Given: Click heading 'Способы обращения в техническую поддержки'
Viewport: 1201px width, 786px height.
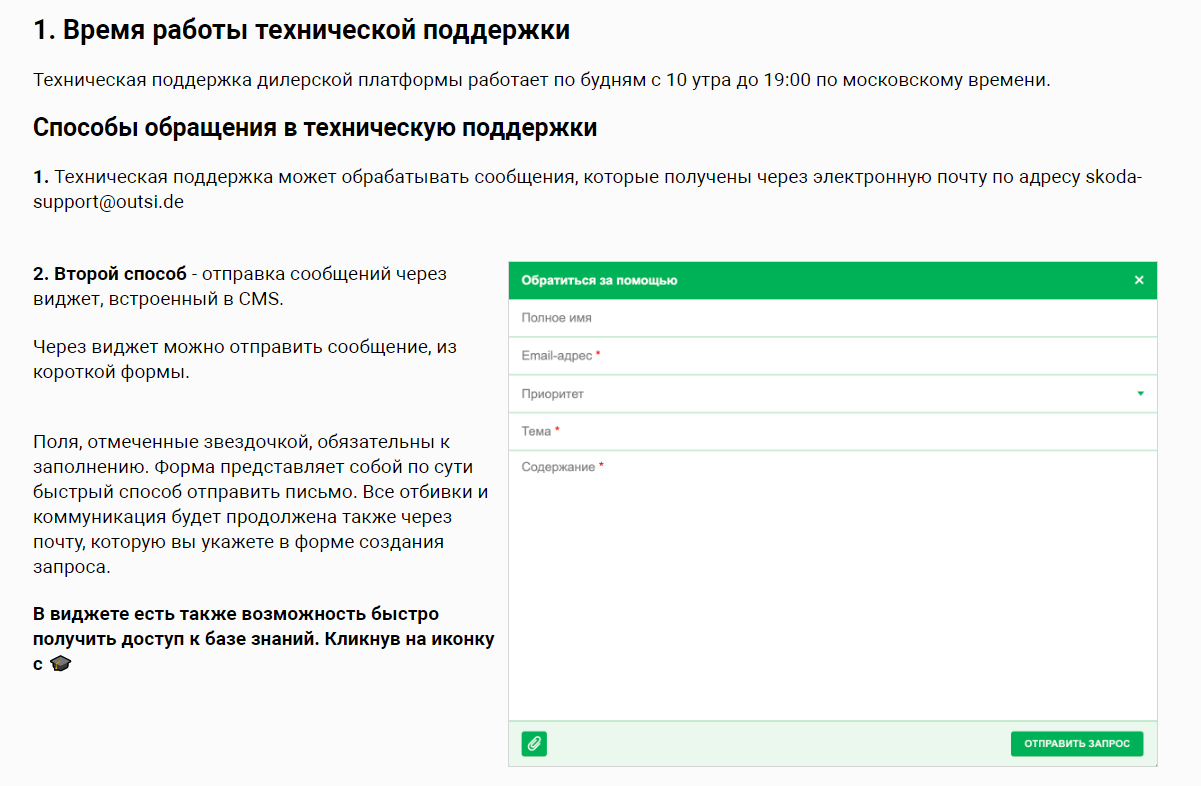Looking at the screenshot, I should pyautogui.click(x=315, y=128).
